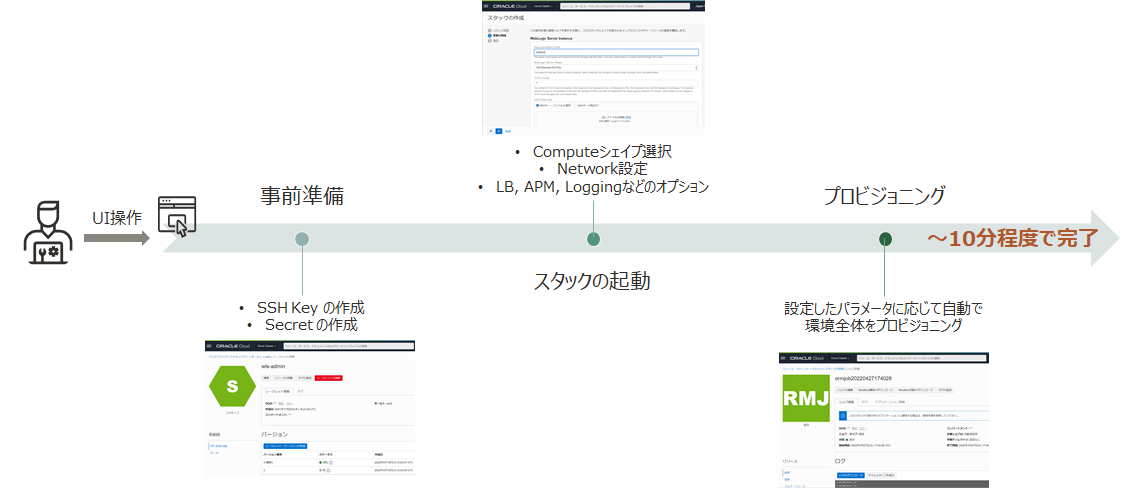Click the wls-admin secret title

[x=273, y=366]
